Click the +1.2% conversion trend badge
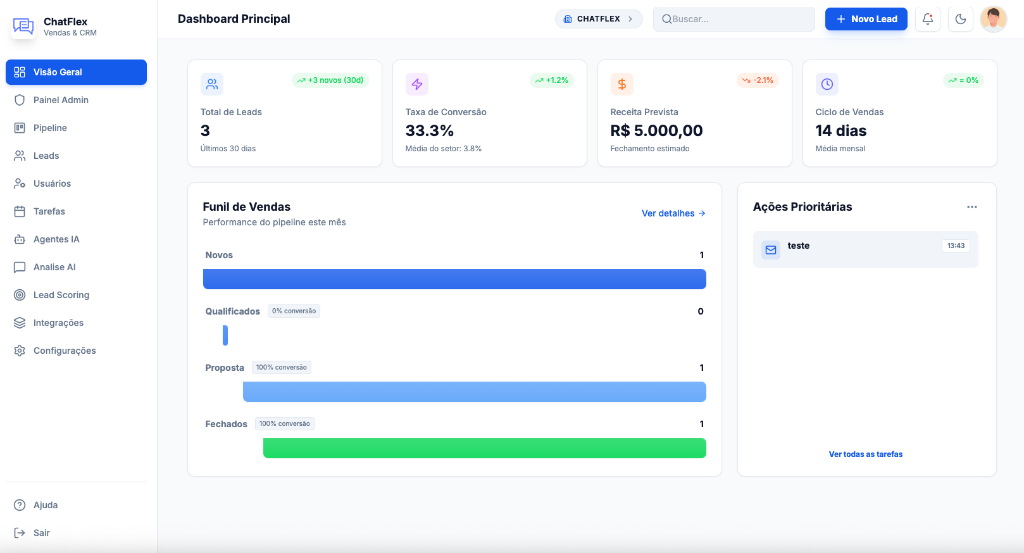The width and height of the screenshot is (1024, 553). pos(552,80)
